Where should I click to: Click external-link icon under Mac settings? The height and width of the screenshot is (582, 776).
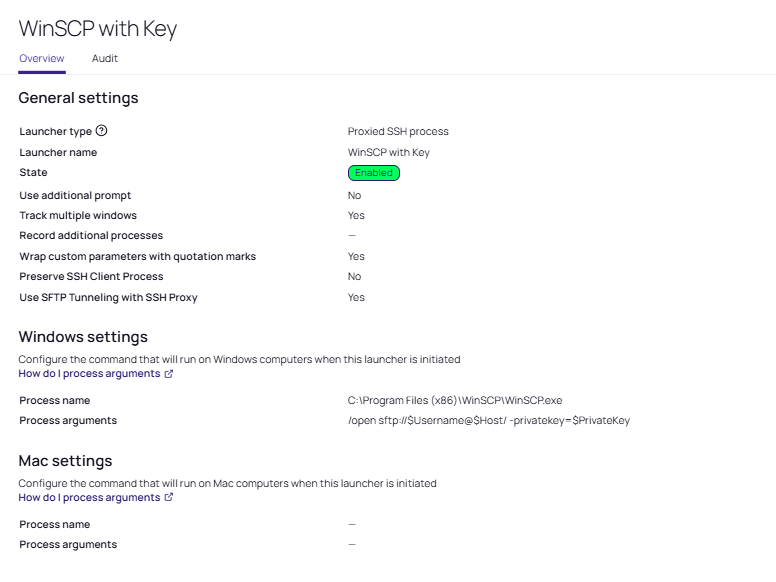[x=169, y=498]
